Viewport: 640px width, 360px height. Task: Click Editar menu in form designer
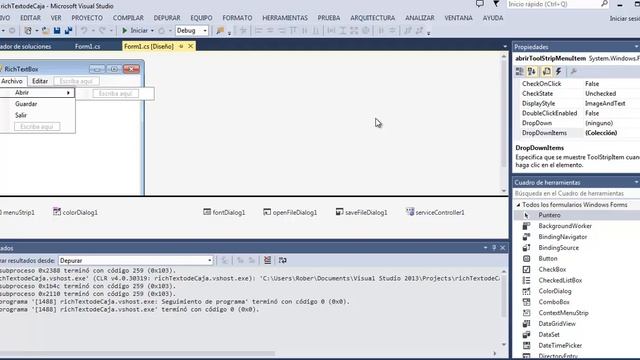tap(40, 81)
